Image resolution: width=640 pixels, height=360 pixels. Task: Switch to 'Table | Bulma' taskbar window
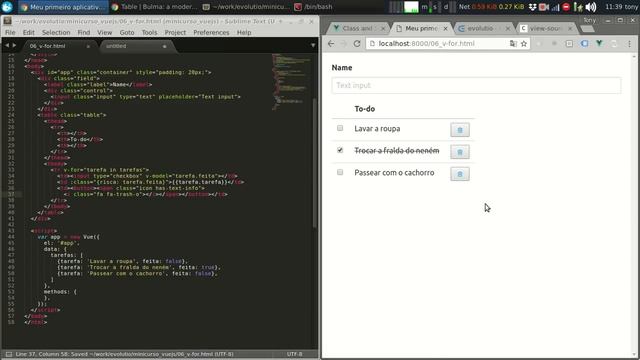(154, 7)
